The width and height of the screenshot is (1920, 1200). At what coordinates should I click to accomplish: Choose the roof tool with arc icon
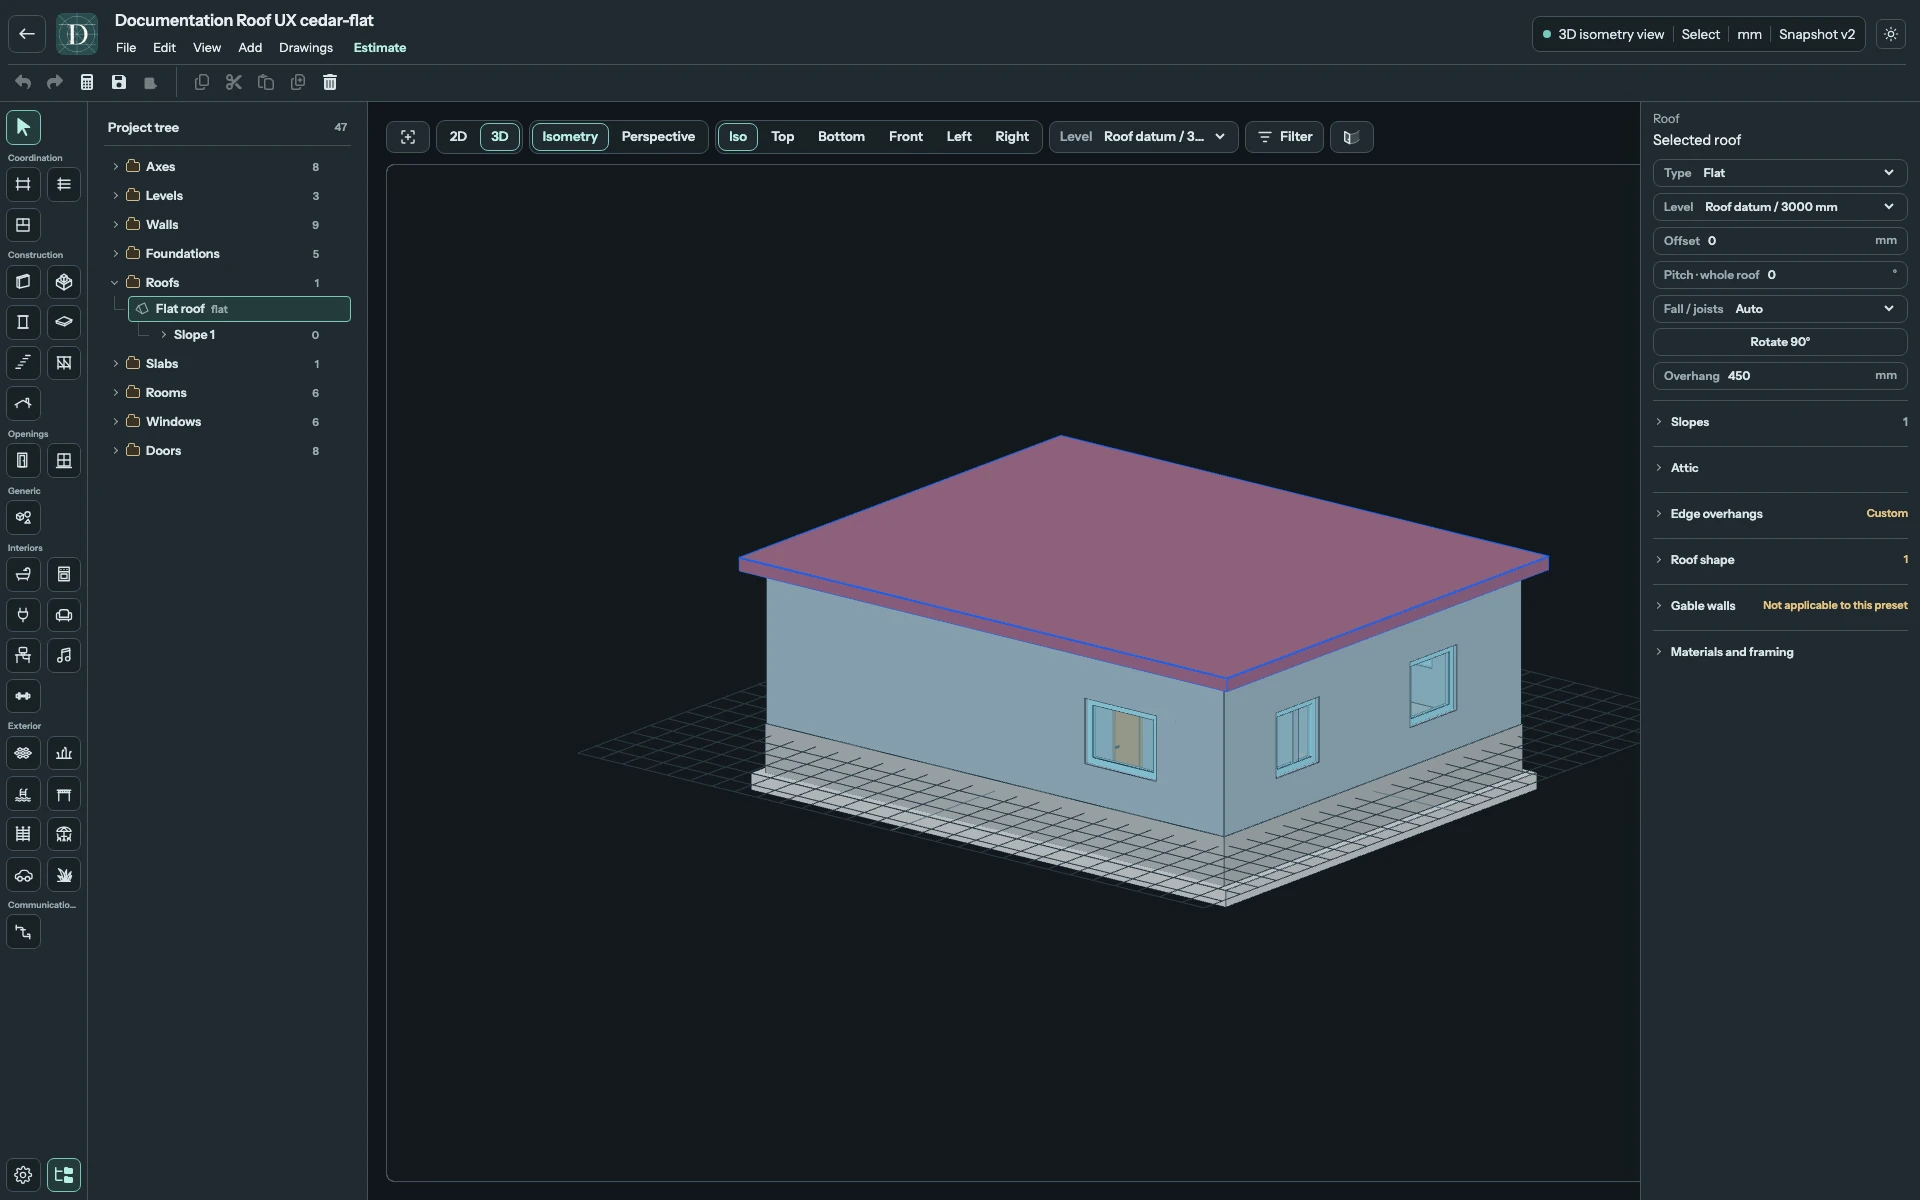click(23, 404)
